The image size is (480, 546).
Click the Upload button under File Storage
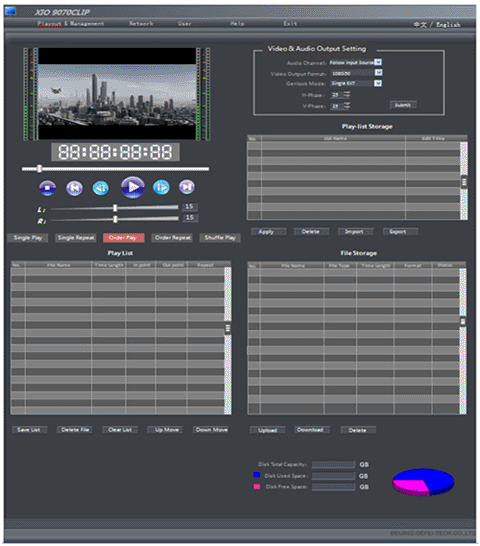point(268,430)
